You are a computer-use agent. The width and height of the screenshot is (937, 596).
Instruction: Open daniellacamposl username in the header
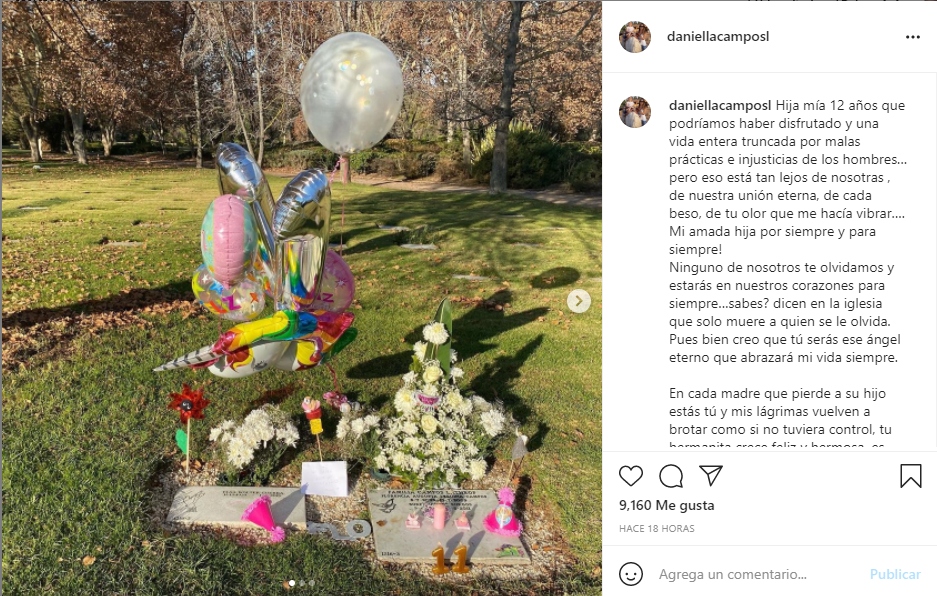718,36
